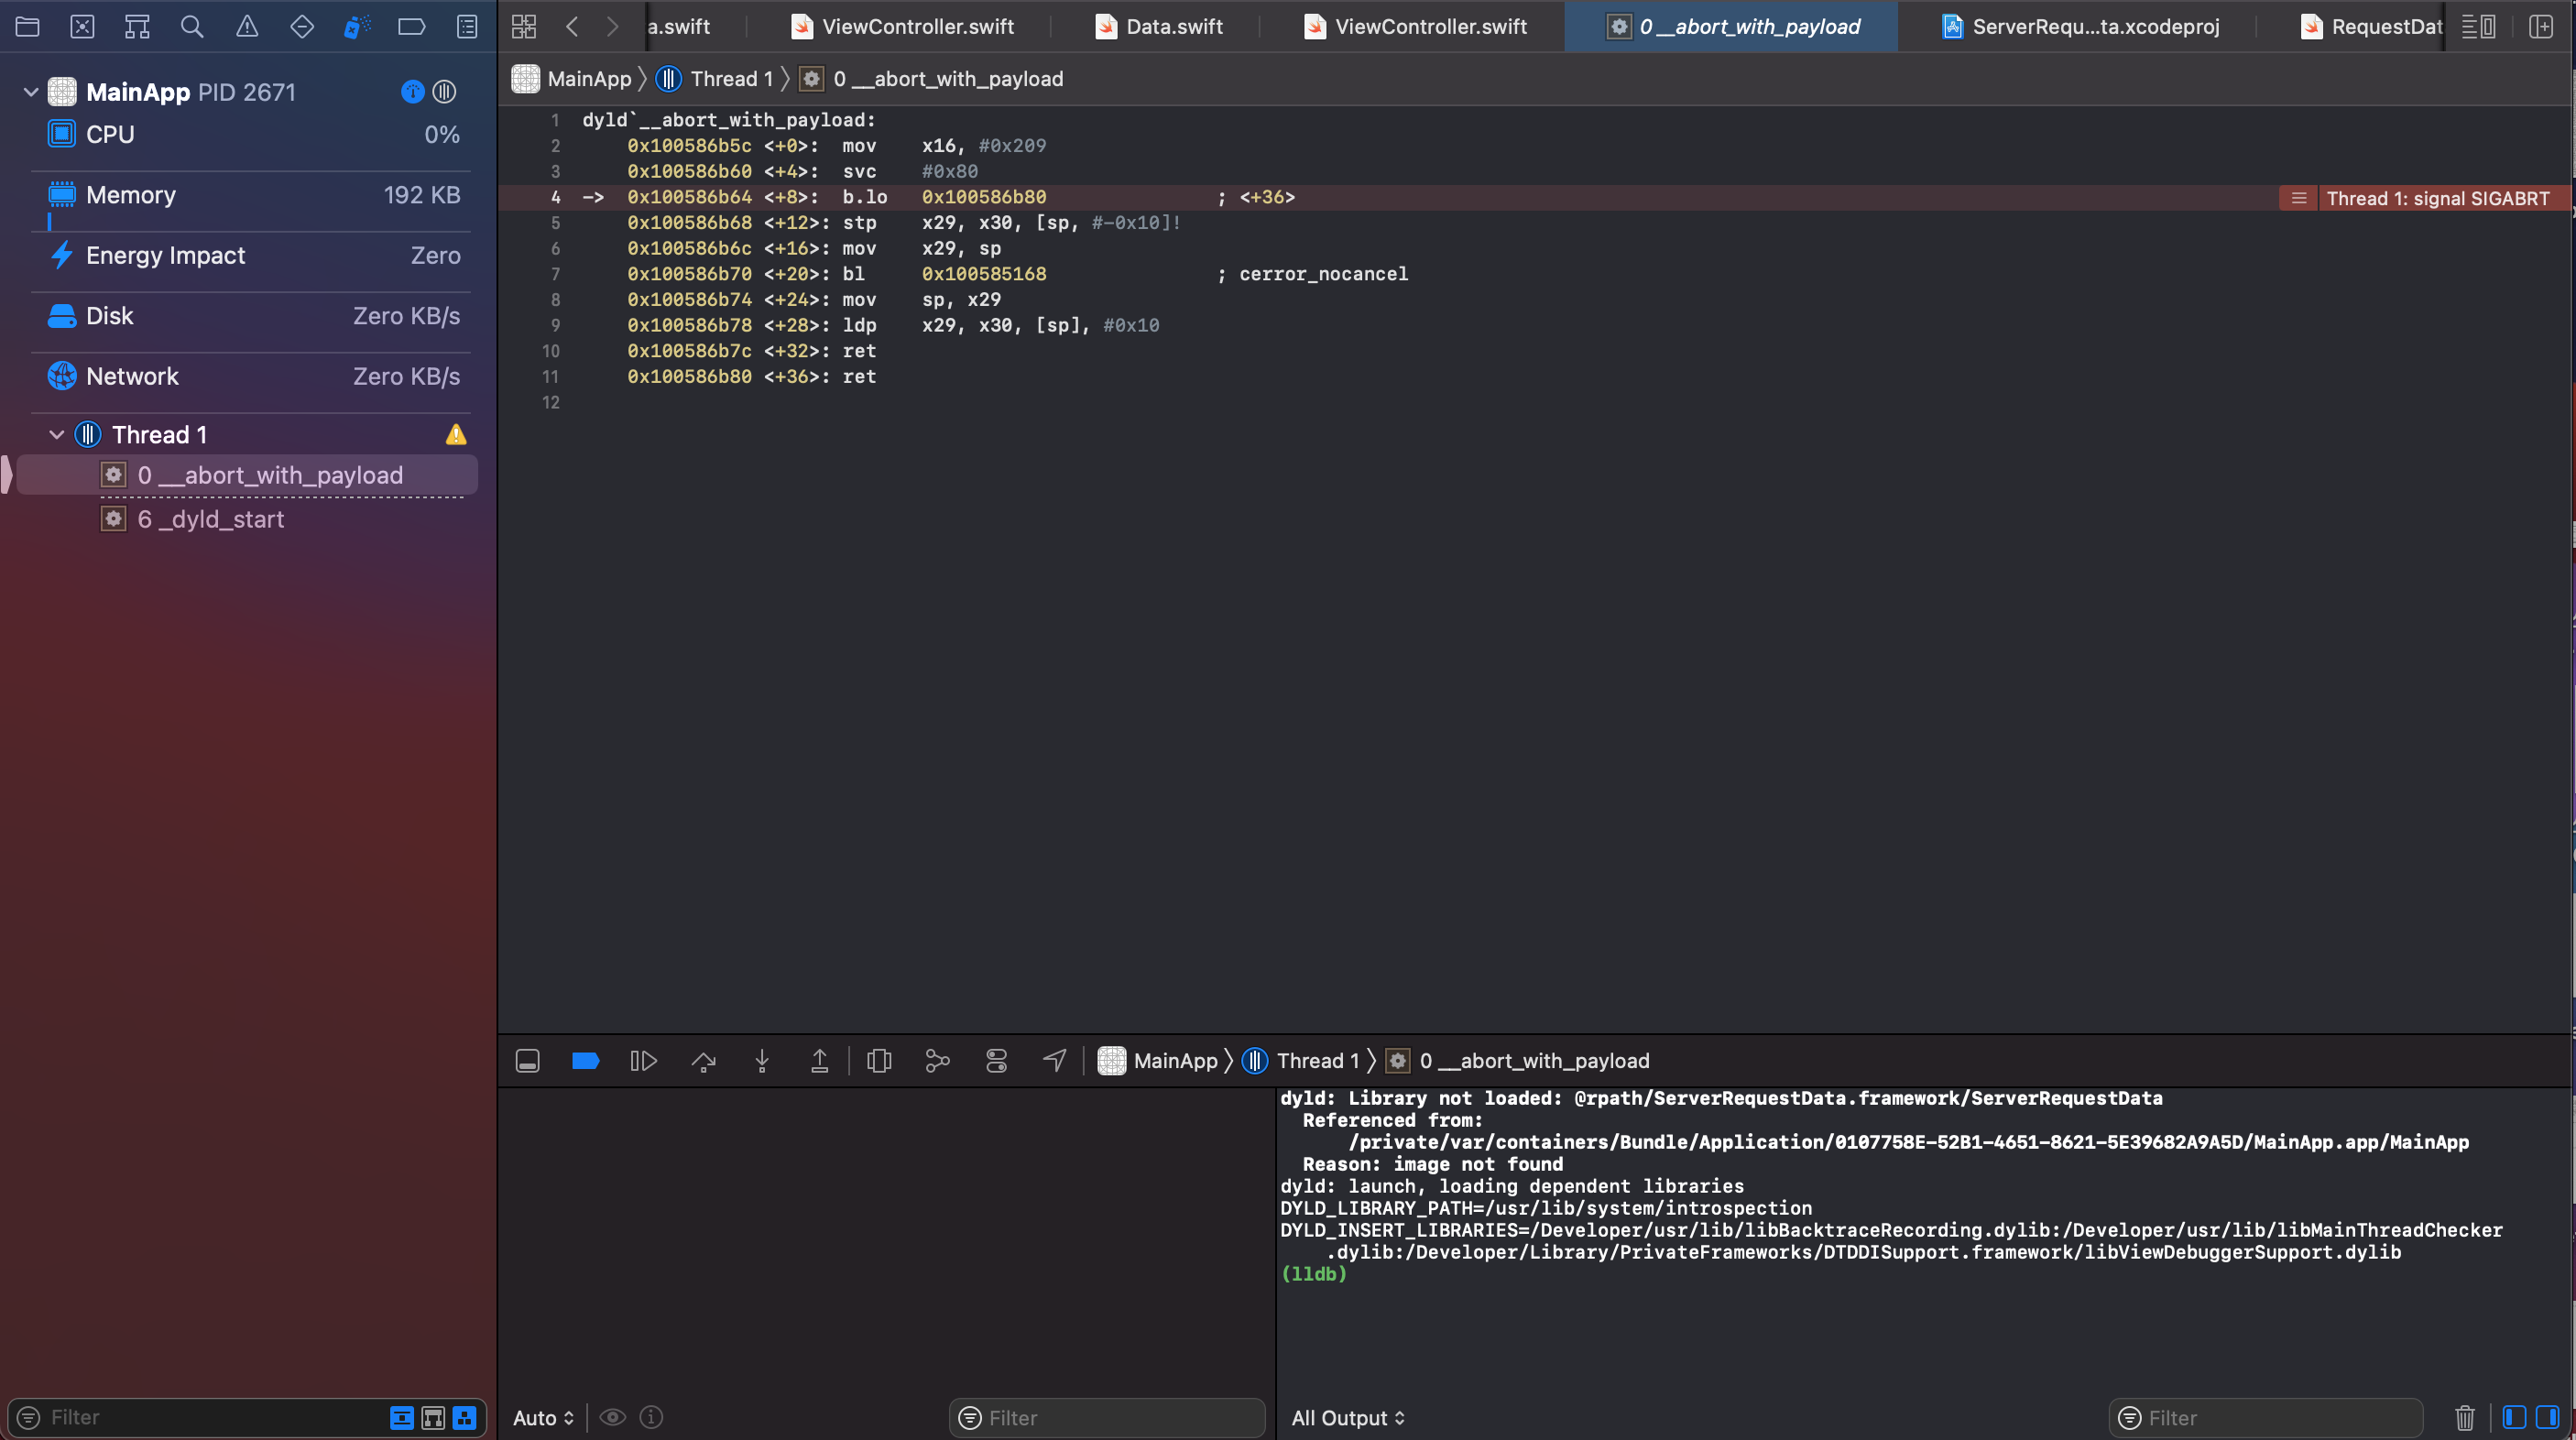Click Step Out debug button
This screenshot has width=2576, height=1440.
[819, 1061]
